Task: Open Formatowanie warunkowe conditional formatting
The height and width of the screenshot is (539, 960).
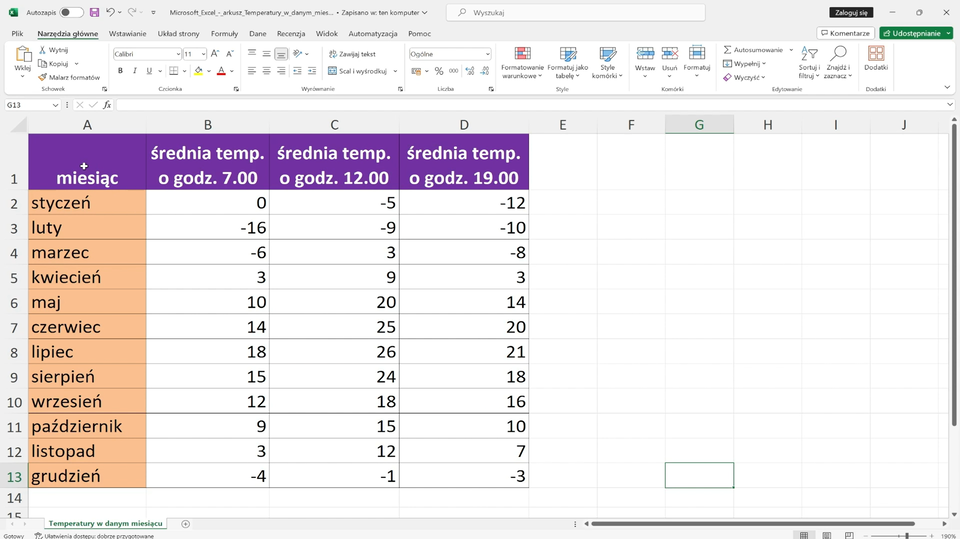Action: [x=522, y=61]
